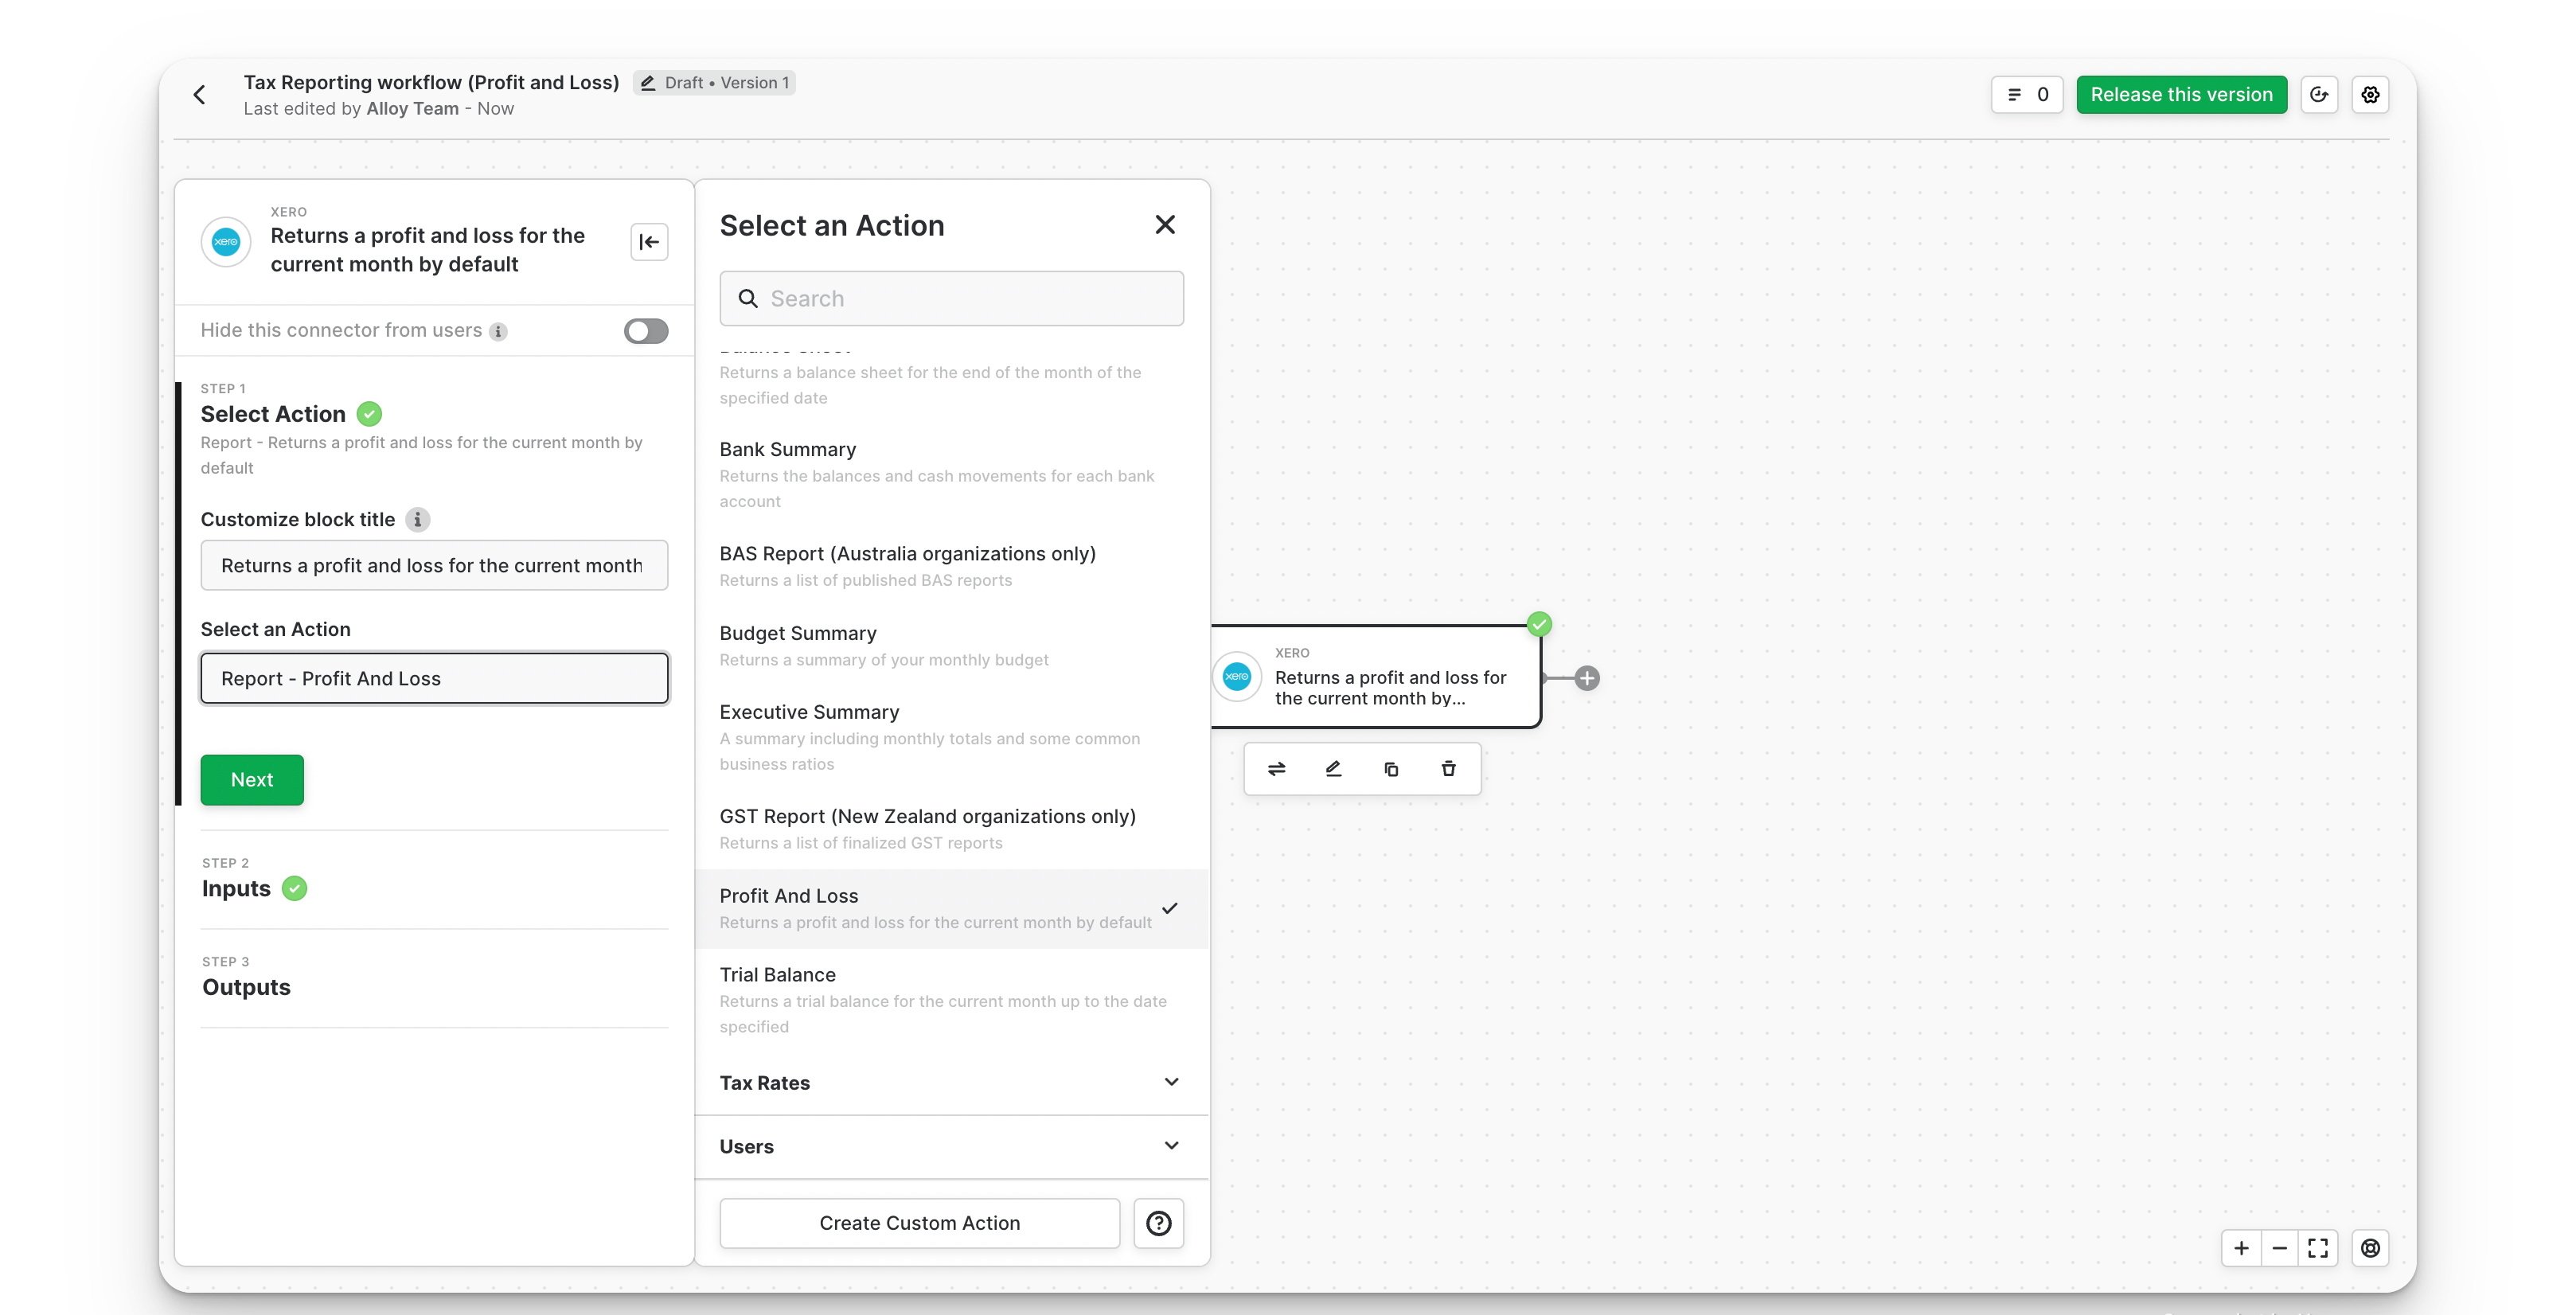Open help for custom actions

1158,1223
